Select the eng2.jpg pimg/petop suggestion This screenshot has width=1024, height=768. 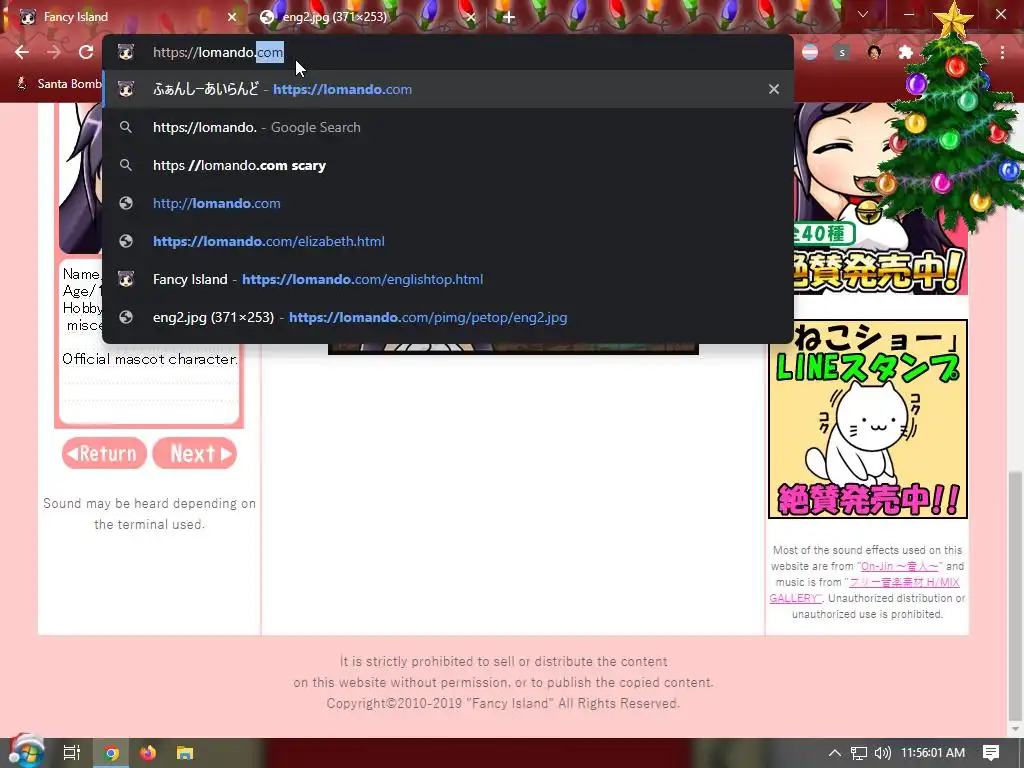coord(448,317)
